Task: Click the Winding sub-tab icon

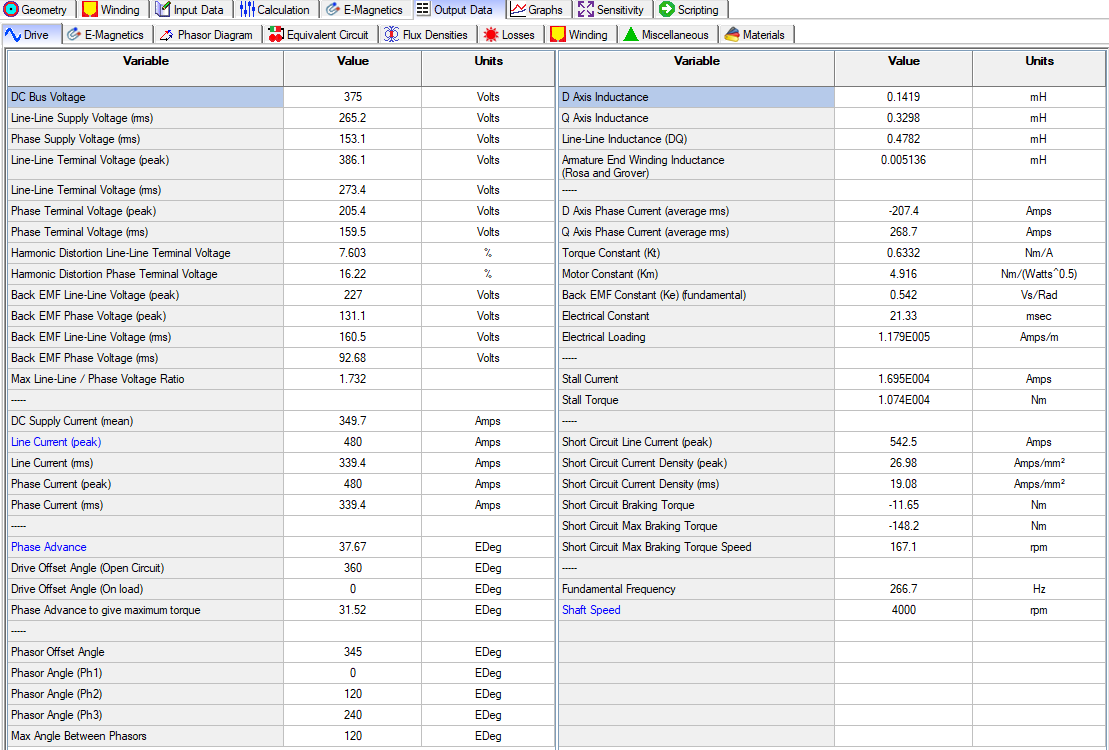Action: click(x=558, y=35)
